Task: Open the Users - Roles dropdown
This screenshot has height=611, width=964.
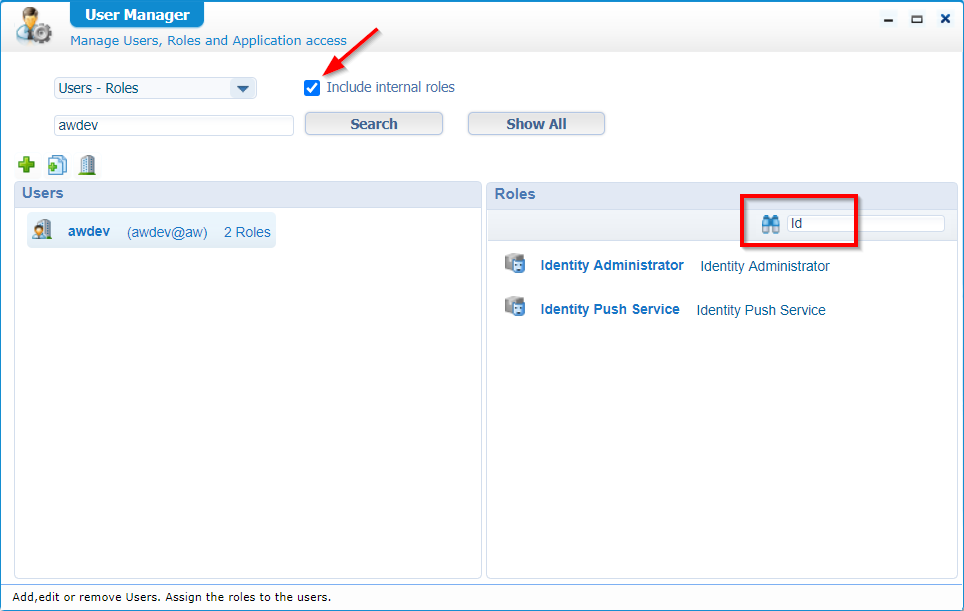Action: [155, 89]
